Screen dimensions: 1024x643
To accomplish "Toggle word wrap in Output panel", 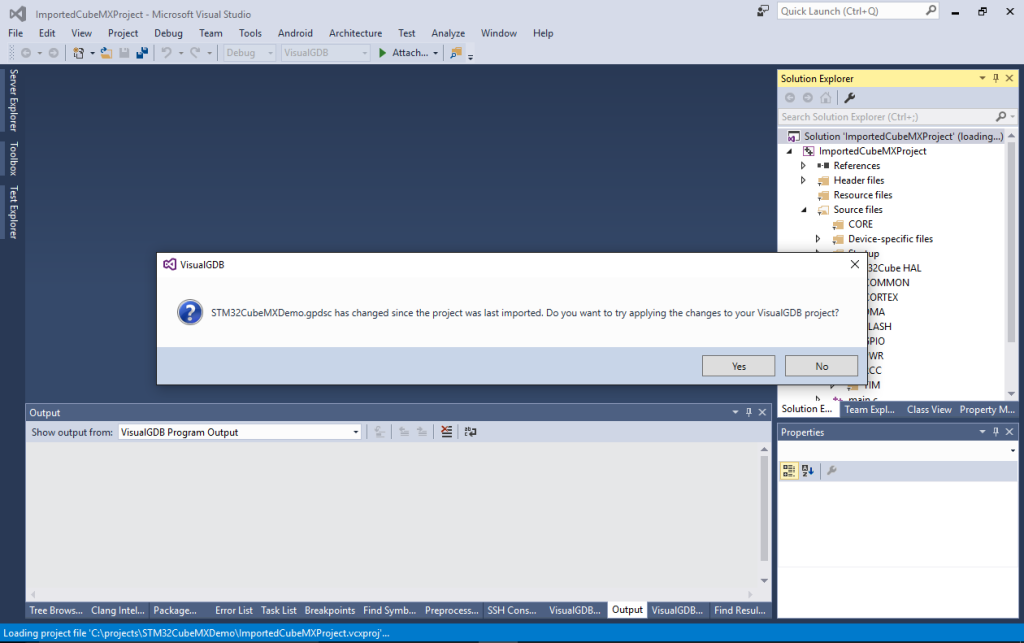I will tap(470, 432).
